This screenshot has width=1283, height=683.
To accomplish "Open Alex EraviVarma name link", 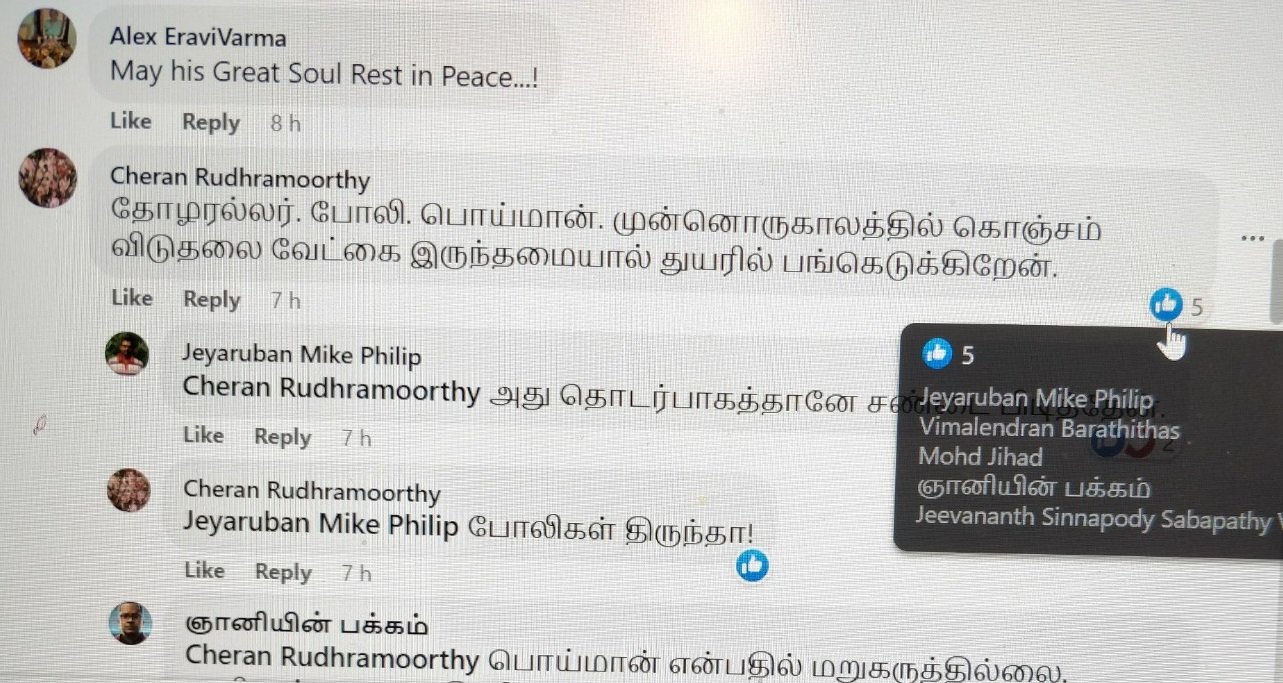I will pyautogui.click(x=198, y=38).
